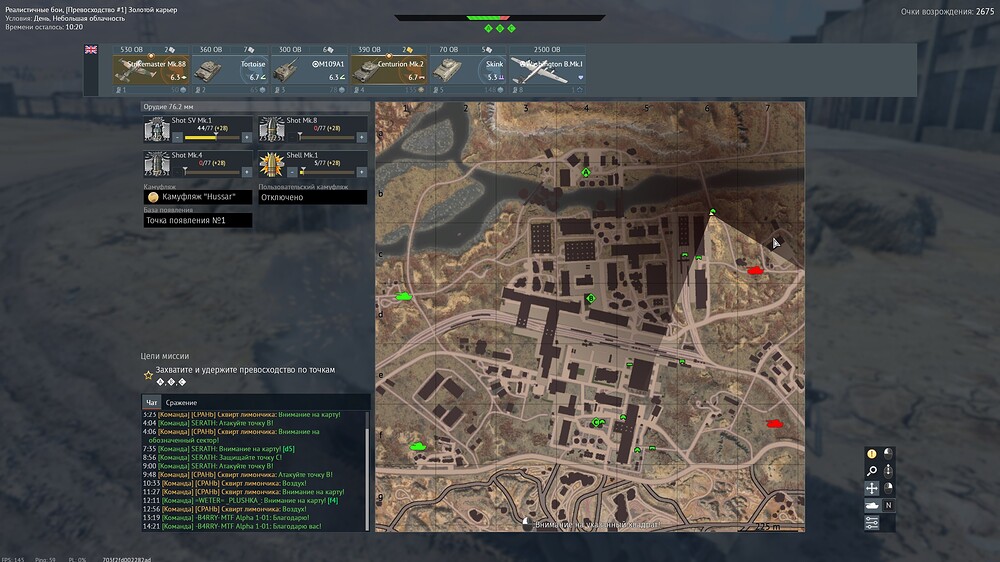Image resolution: width=1000 pixels, height=562 pixels.
Task: Toggle the tank vehicle map filter
Action: click(x=872, y=505)
